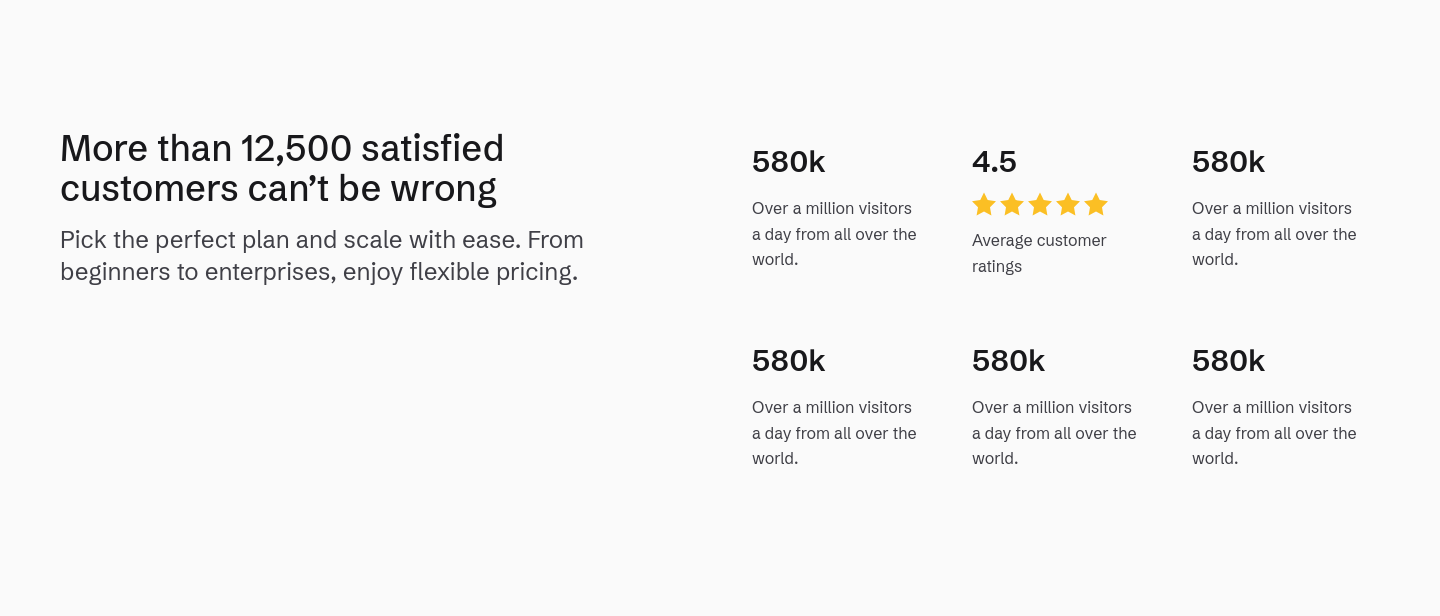The height and width of the screenshot is (616, 1440).
Task: Click the 'More than 12,500 satisfied' heading line
Action: [282, 149]
